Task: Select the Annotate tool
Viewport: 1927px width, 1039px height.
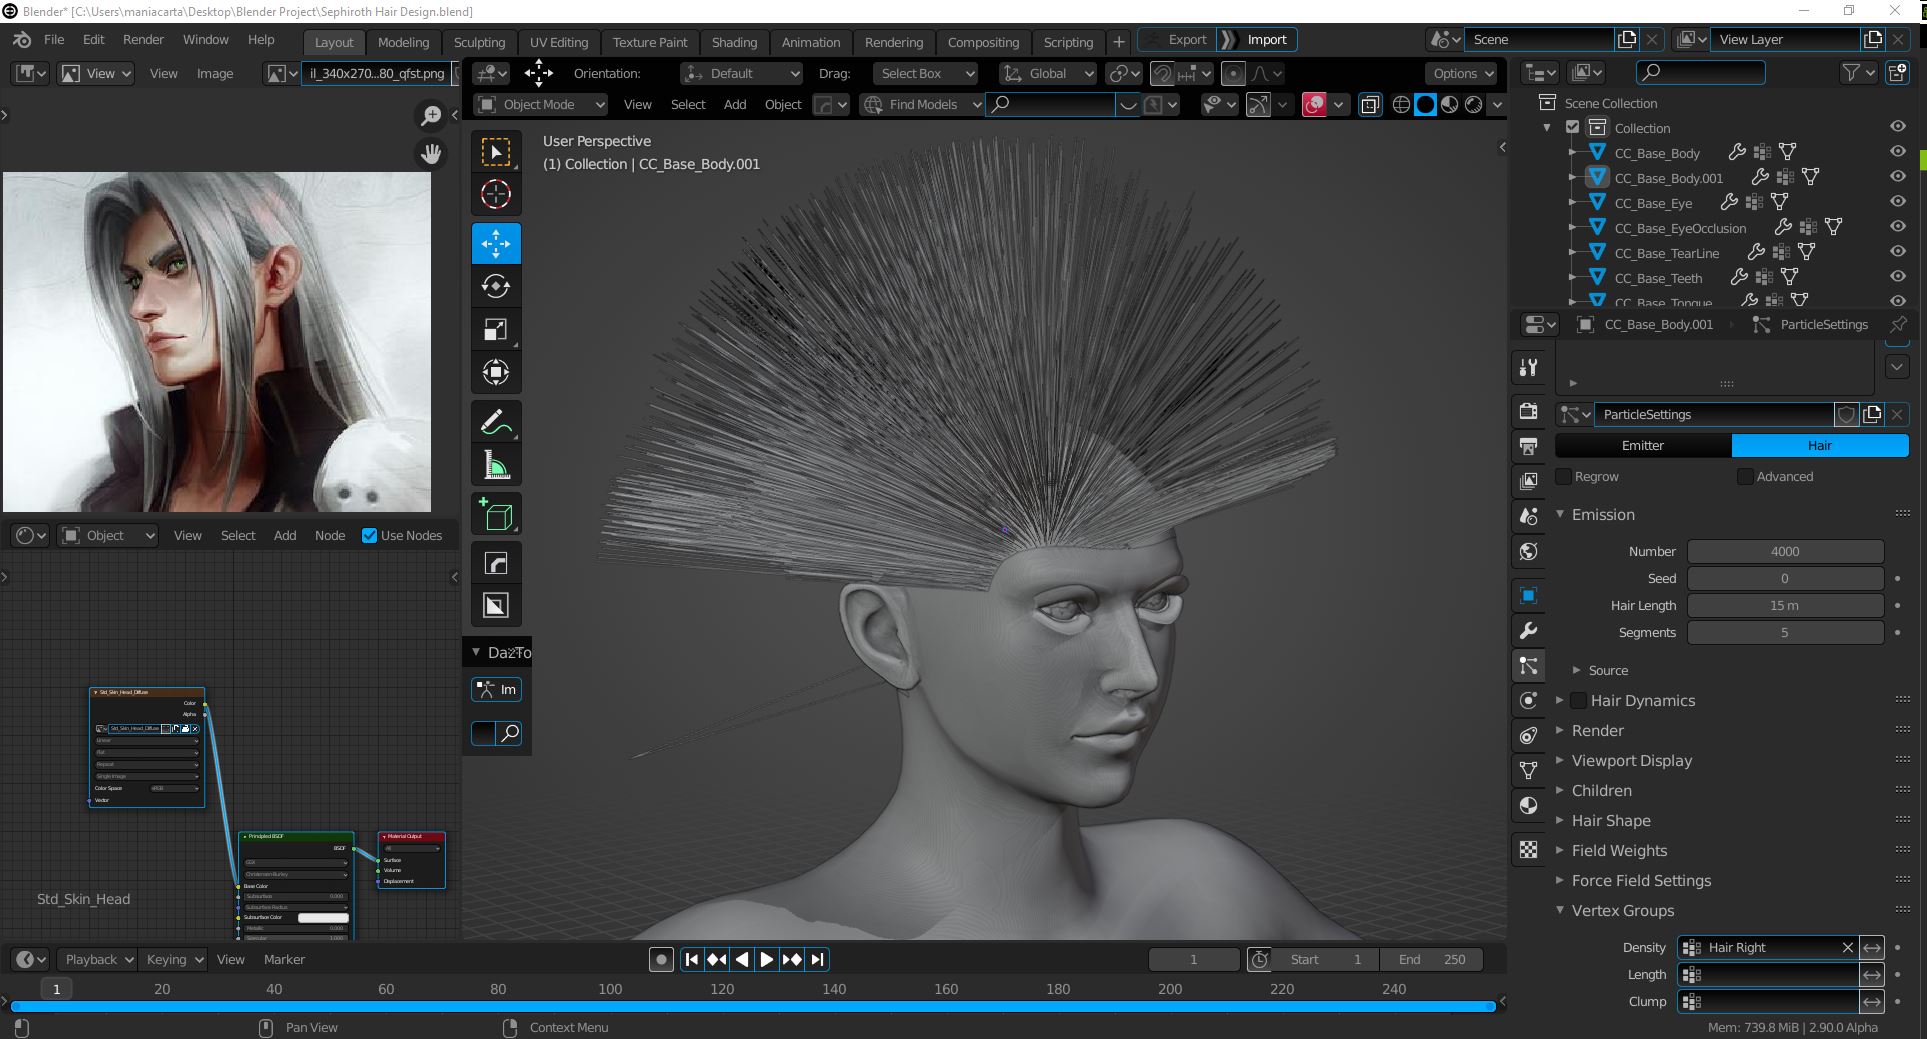Action: [496, 422]
